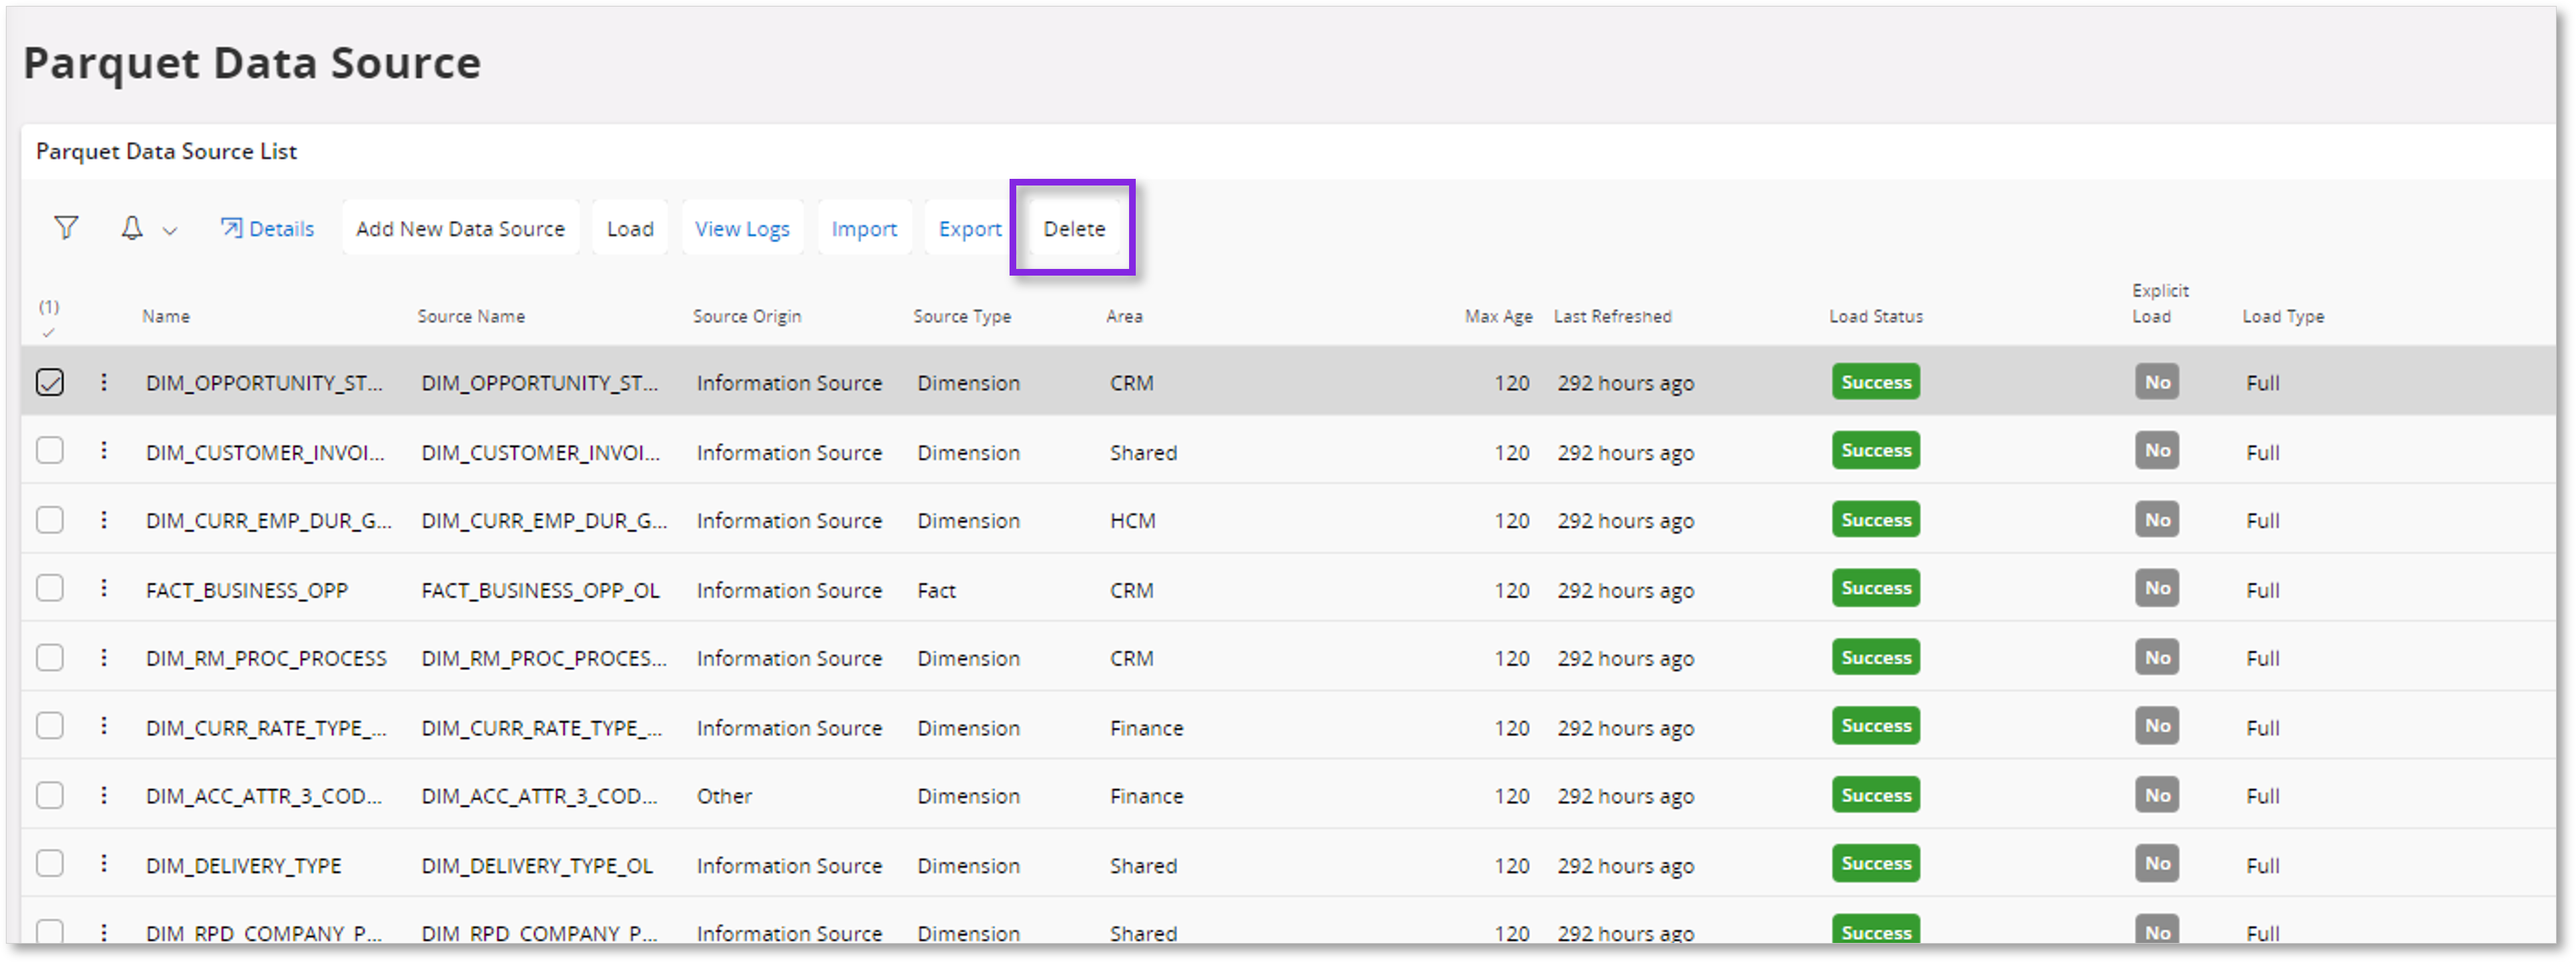Image resolution: width=2576 pixels, height=963 pixels.
Task: Open row menu for DIM_OPPORTUNITY_ST
Action: click(x=105, y=382)
